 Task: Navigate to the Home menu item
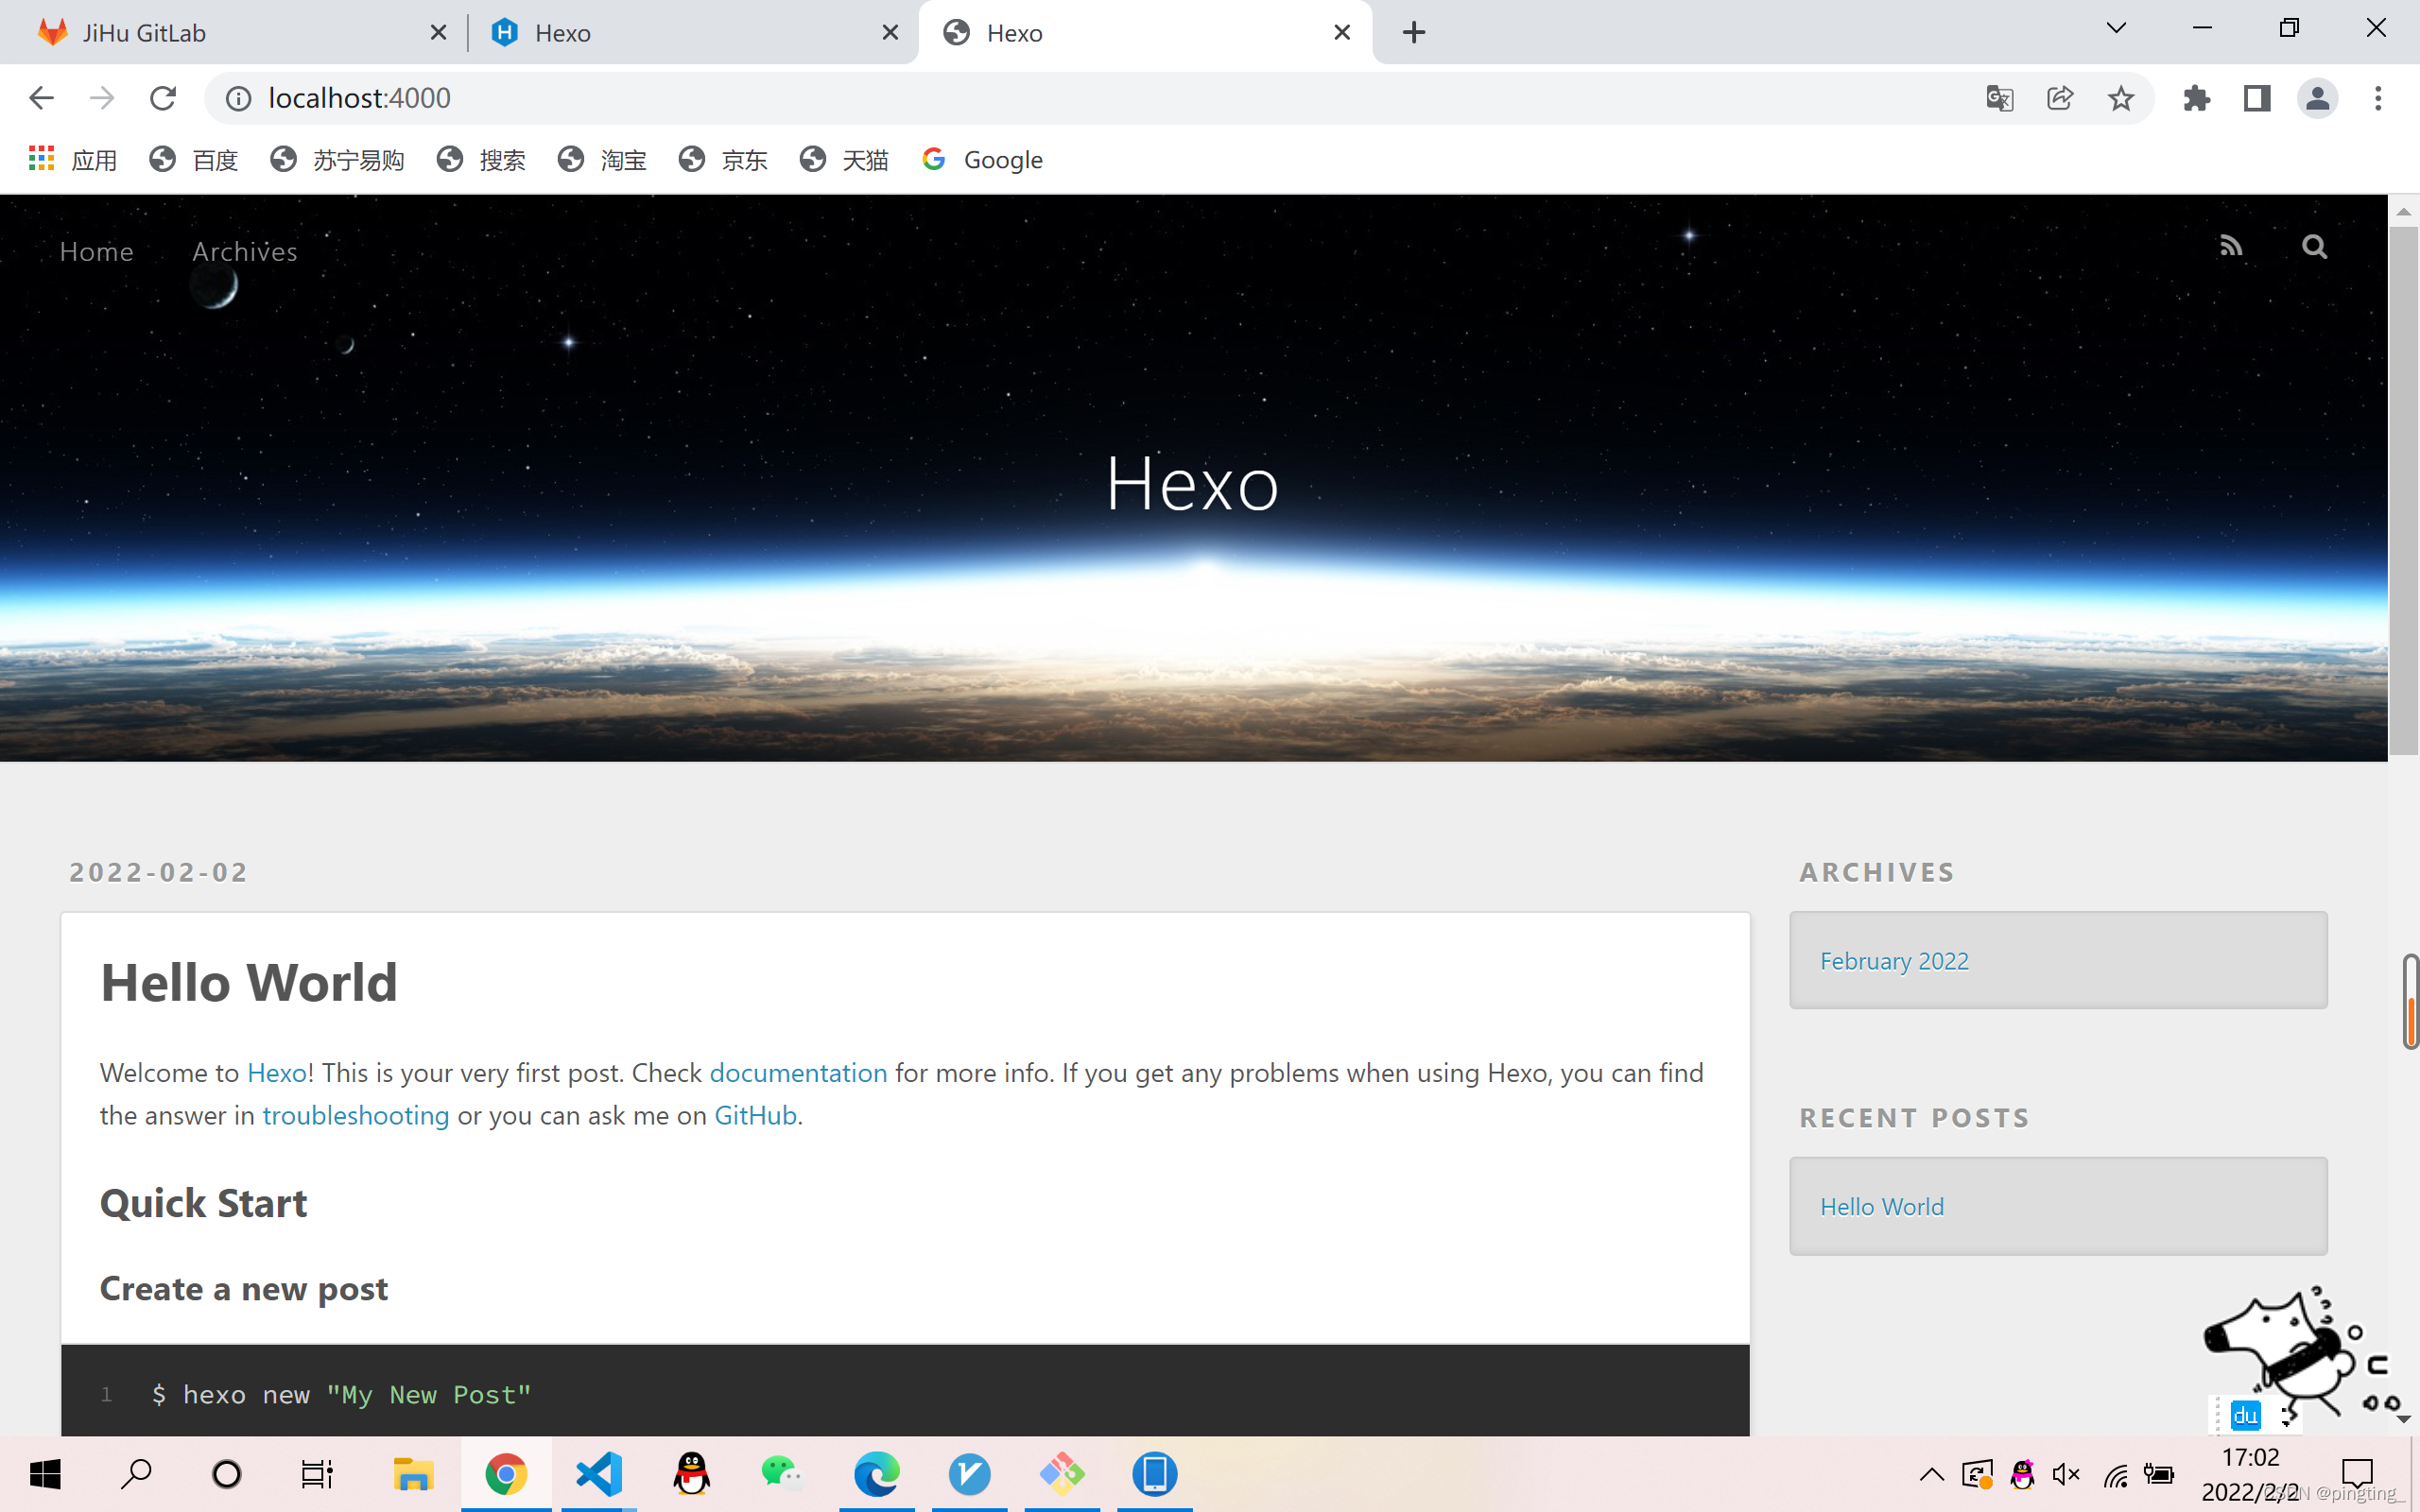click(95, 250)
